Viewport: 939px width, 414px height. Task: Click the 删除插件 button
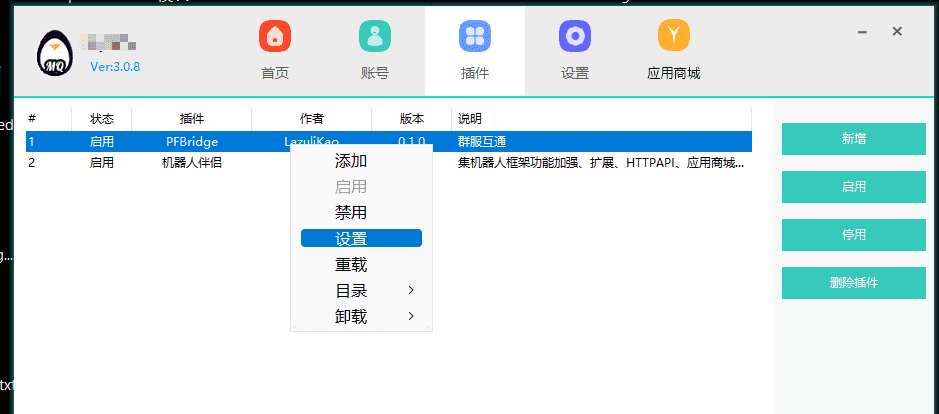click(854, 283)
